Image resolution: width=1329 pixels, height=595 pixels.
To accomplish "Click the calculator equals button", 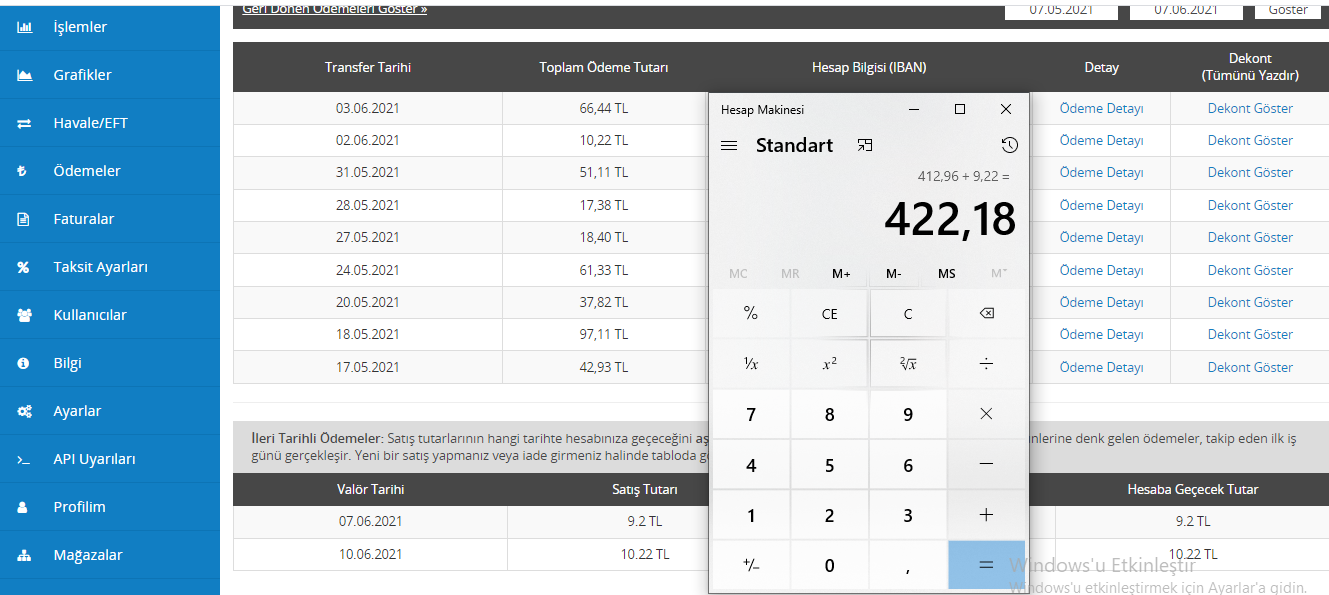I will 986,565.
